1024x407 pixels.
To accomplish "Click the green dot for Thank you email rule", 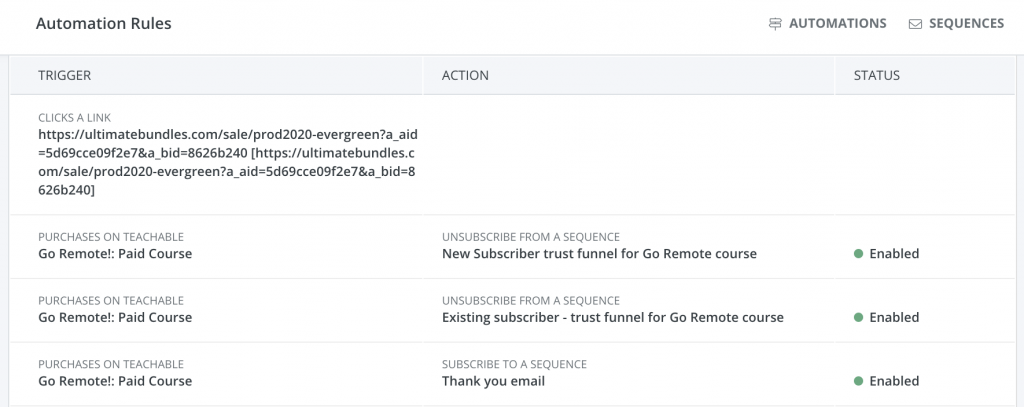I will [858, 381].
